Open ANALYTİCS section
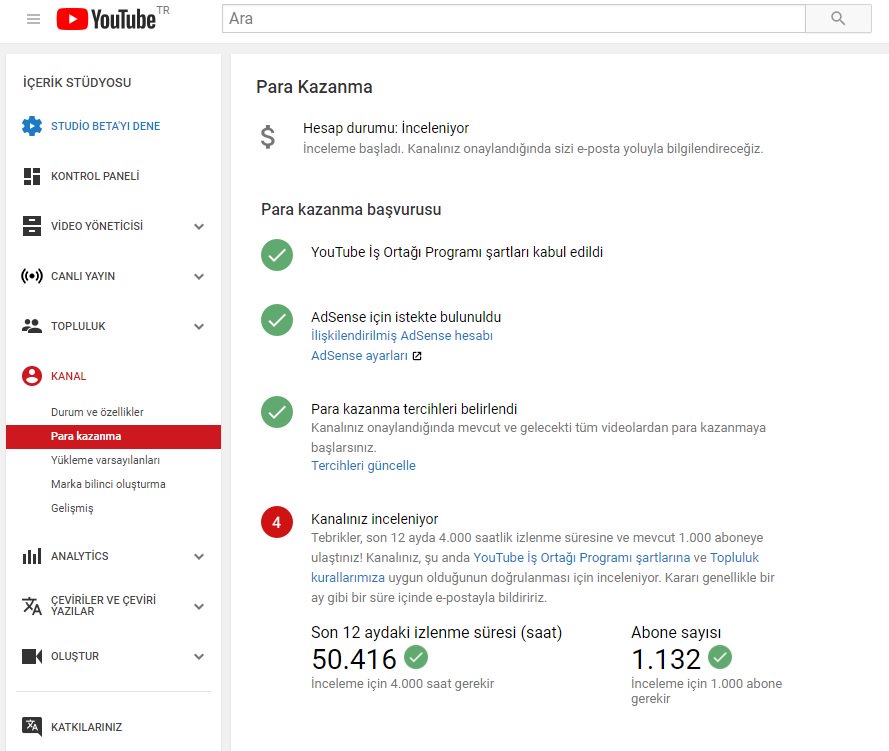 79,556
